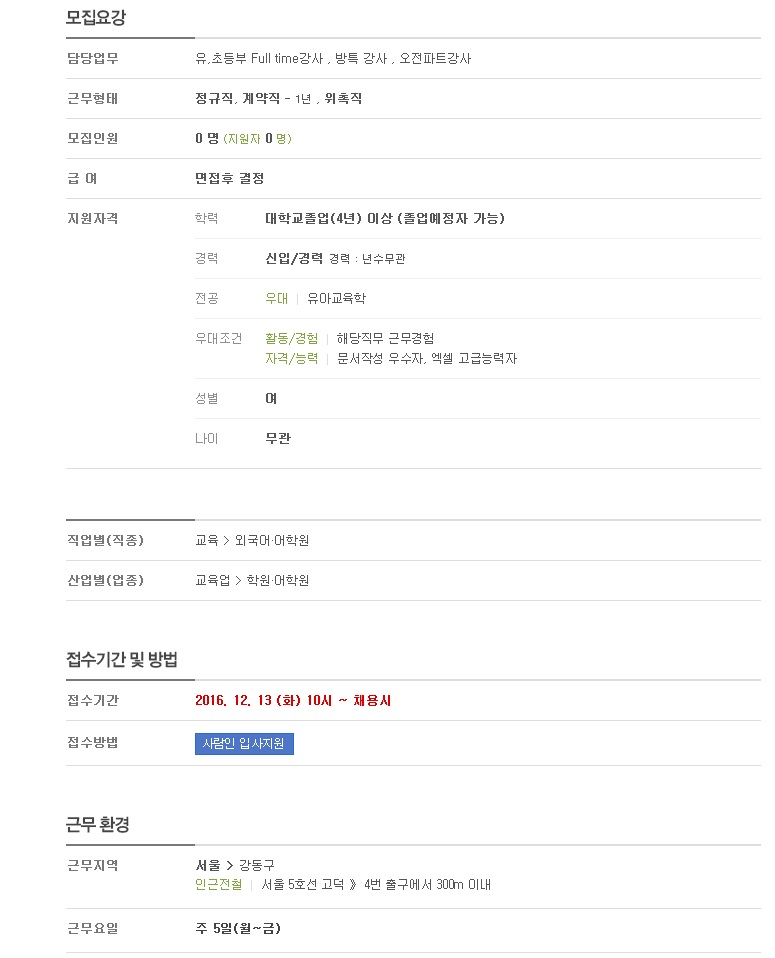
Task: Click the 교육 > 외국어·어학원 job category
Action: [x=252, y=540]
